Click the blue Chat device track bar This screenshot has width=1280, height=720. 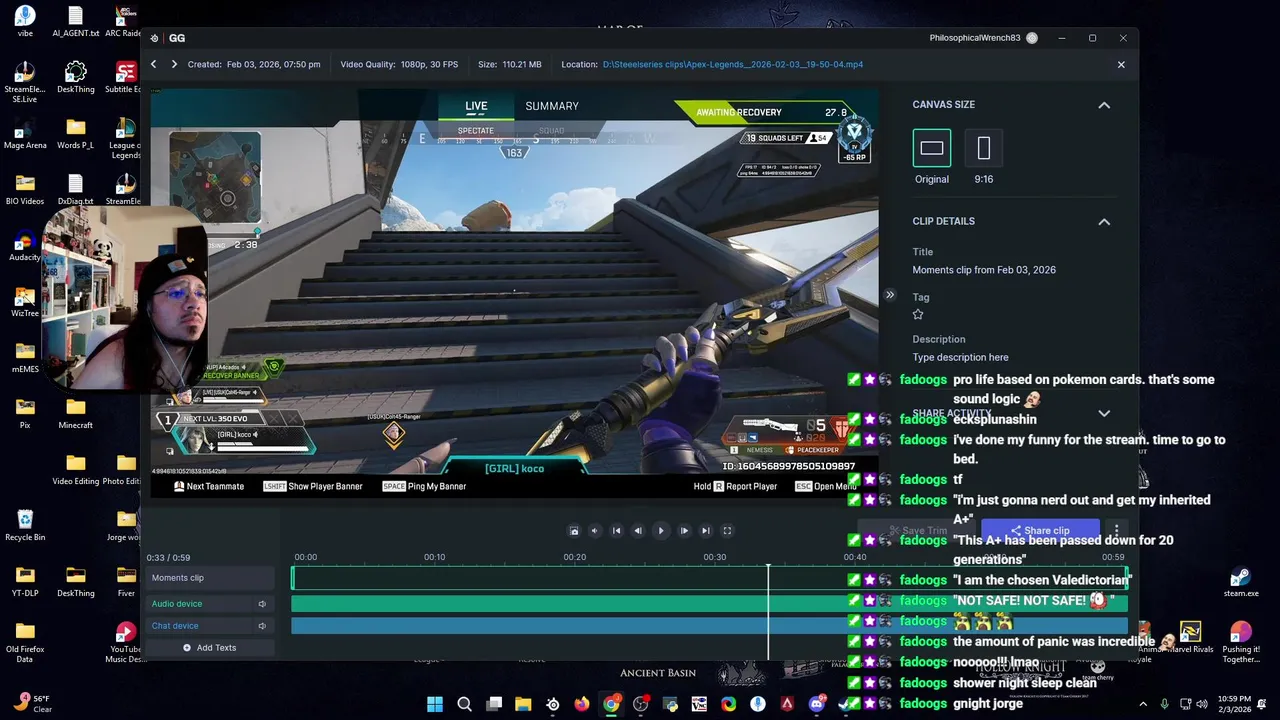(x=709, y=626)
